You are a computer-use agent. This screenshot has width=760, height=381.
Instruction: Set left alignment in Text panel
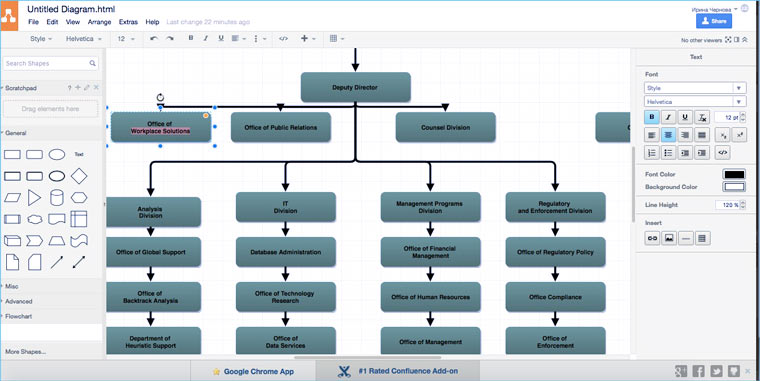(x=652, y=135)
